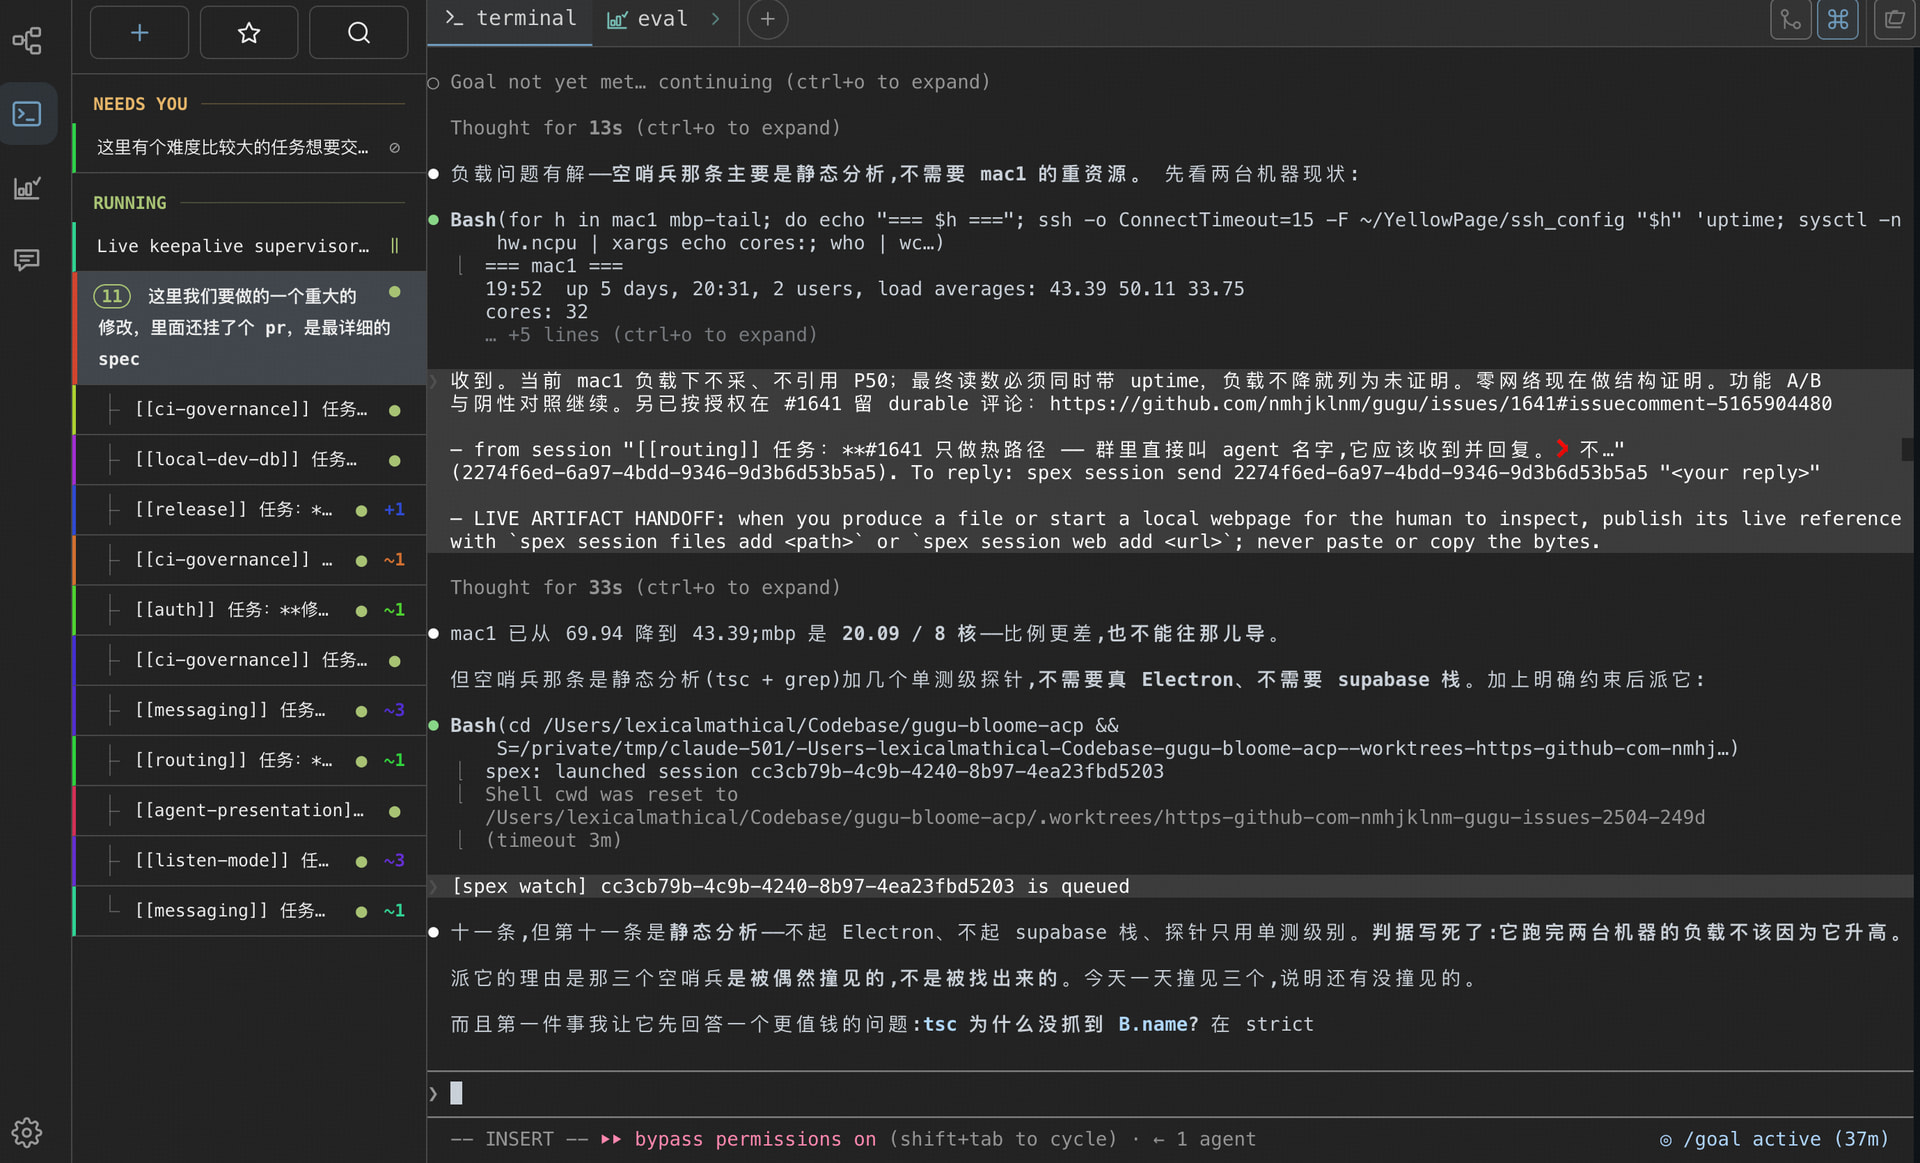Open the window copy icon top right
This screenshot has width=1920, height=1163.
1894,20
